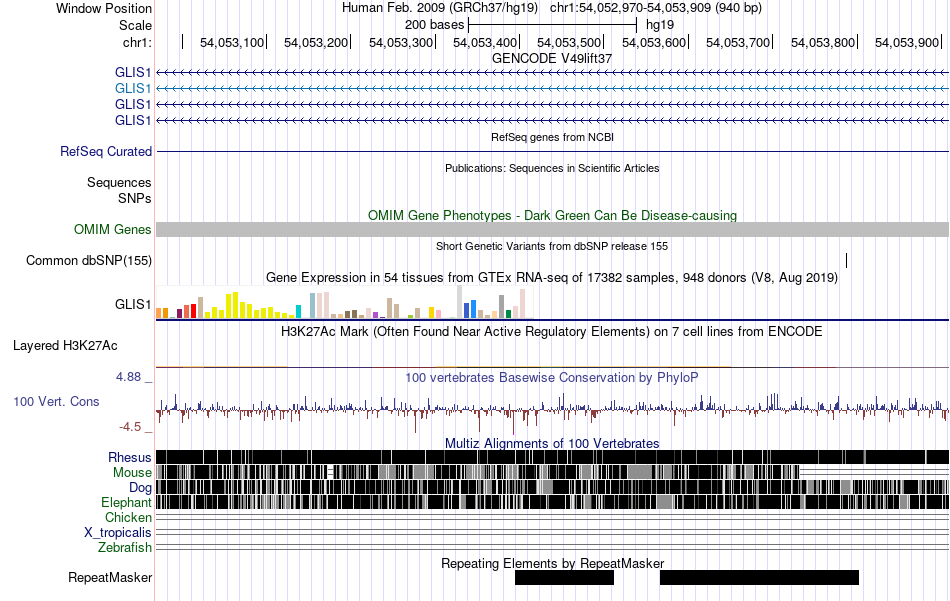Screen dimensions: 950x601
Task: Click the light blue GLIS1 transcript label
Action: (x=133, y=88)
